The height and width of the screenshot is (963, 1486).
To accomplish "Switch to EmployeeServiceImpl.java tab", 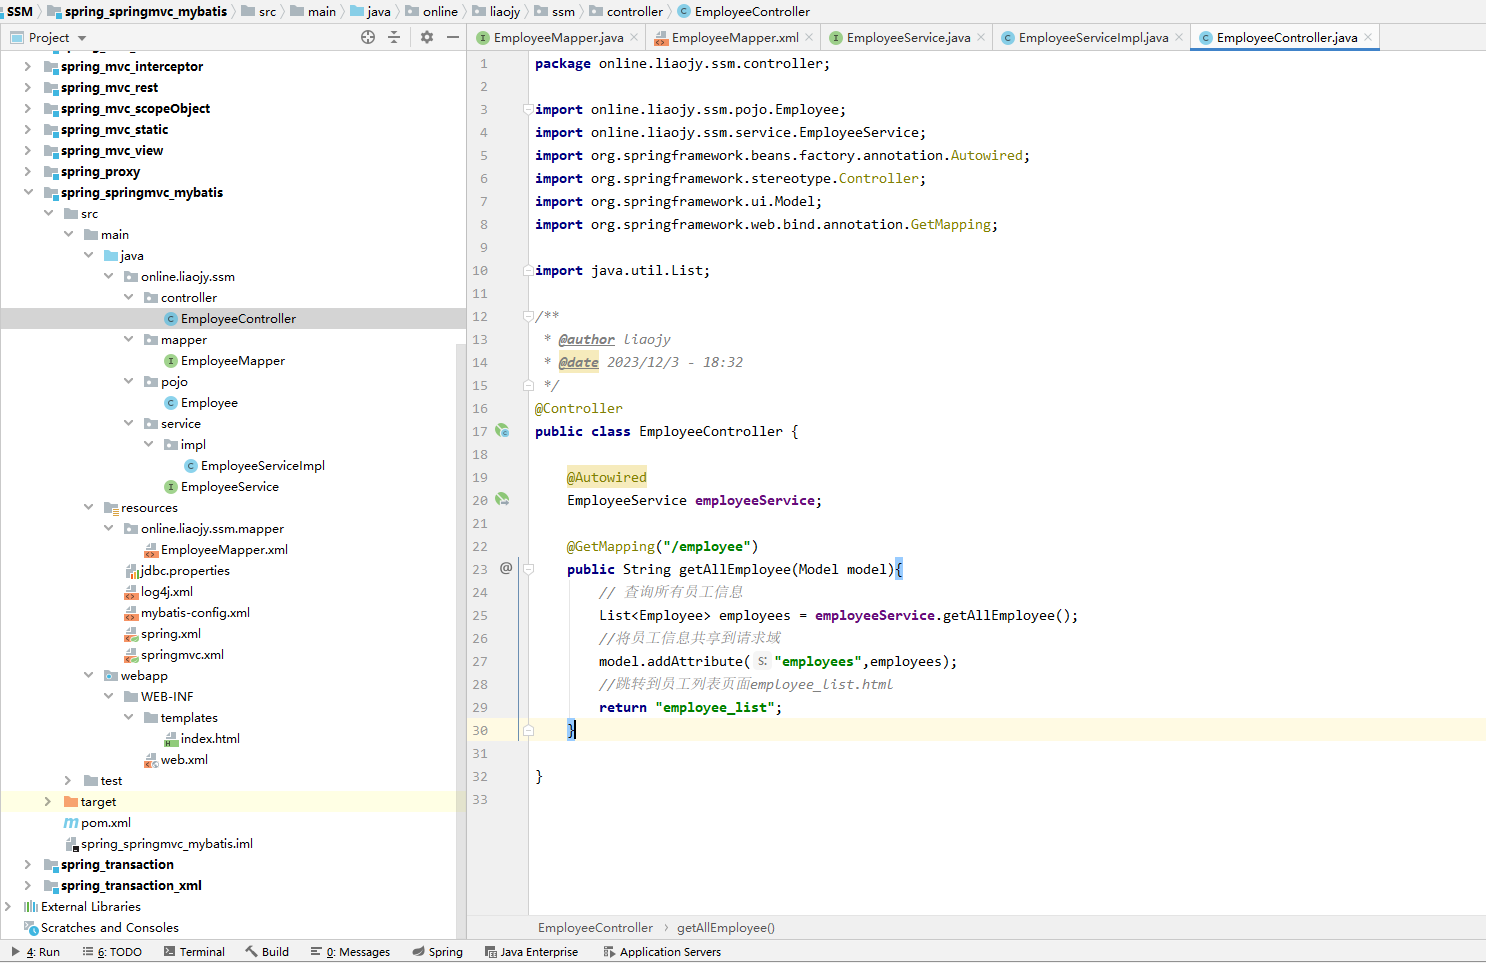I will (x=1092, y=38).
